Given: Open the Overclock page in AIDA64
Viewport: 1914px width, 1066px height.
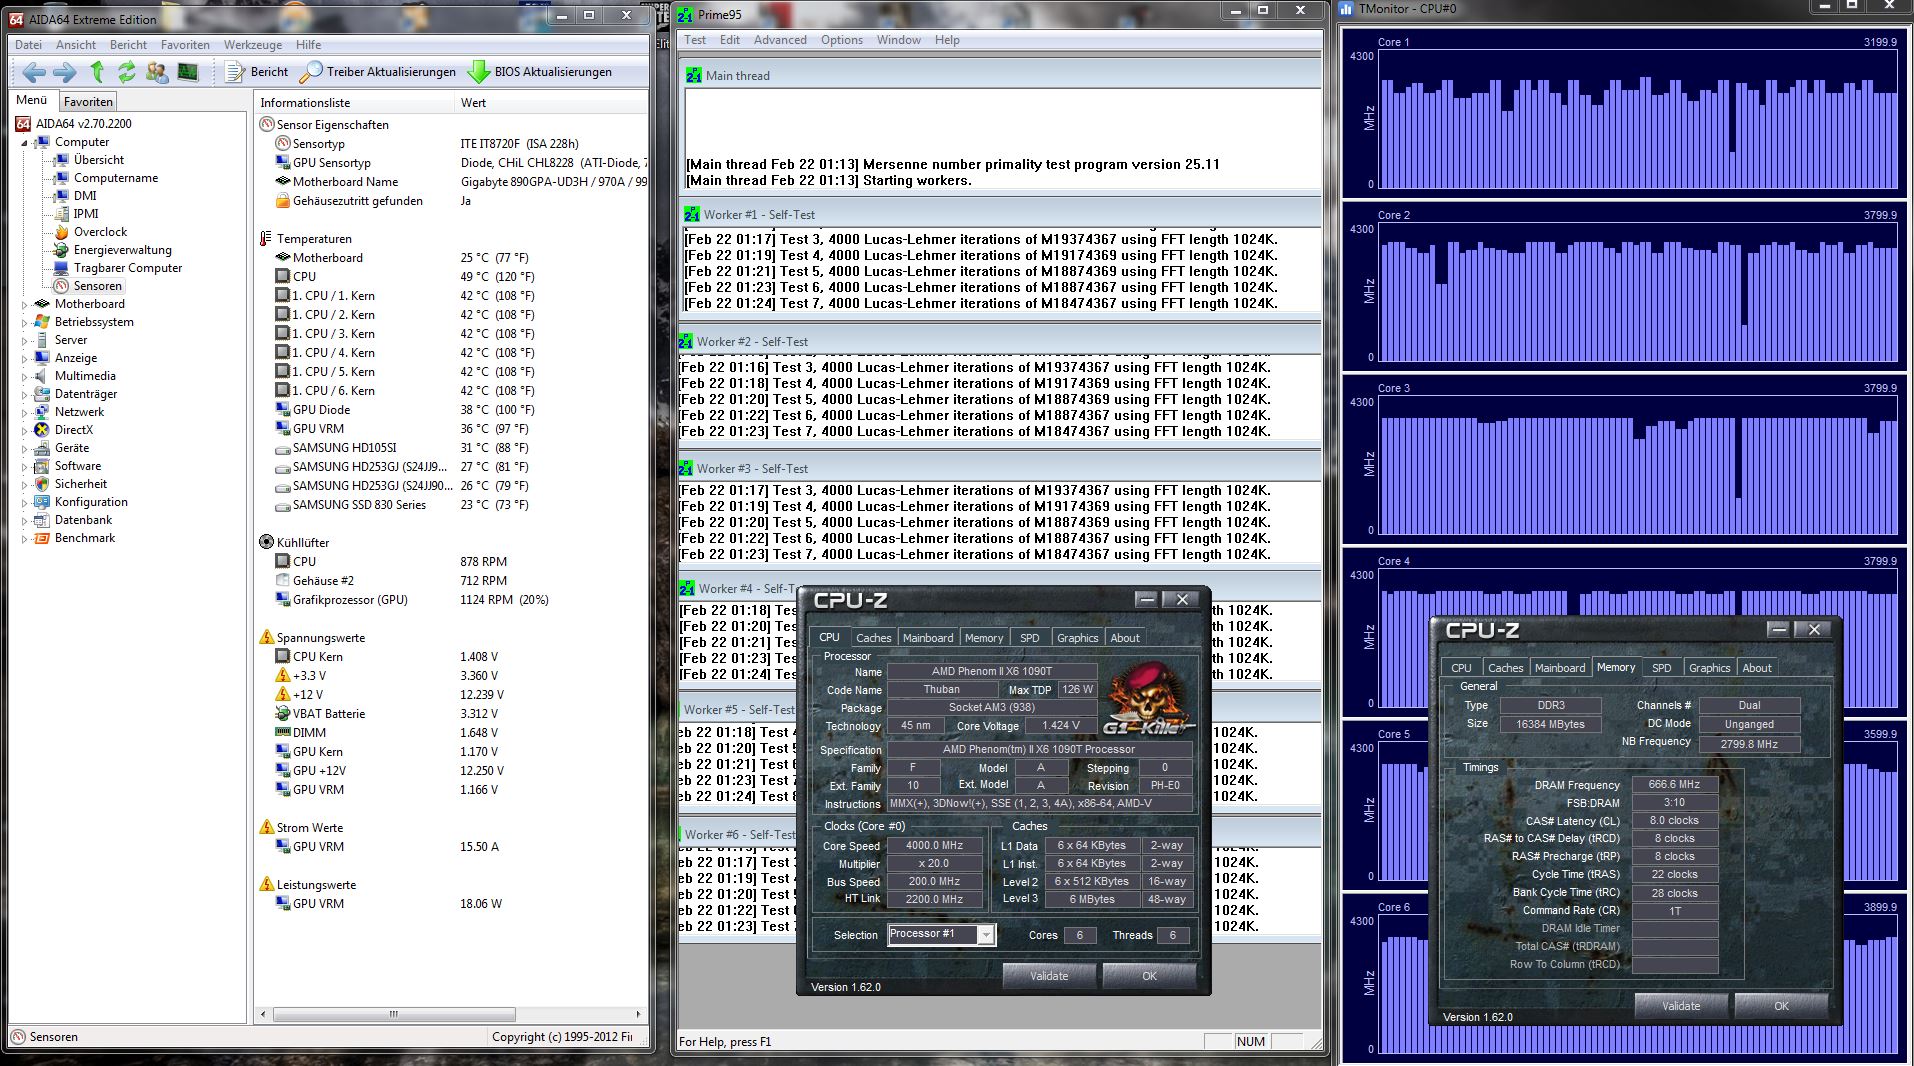Looking at the screenshot, I should (100, 232).
